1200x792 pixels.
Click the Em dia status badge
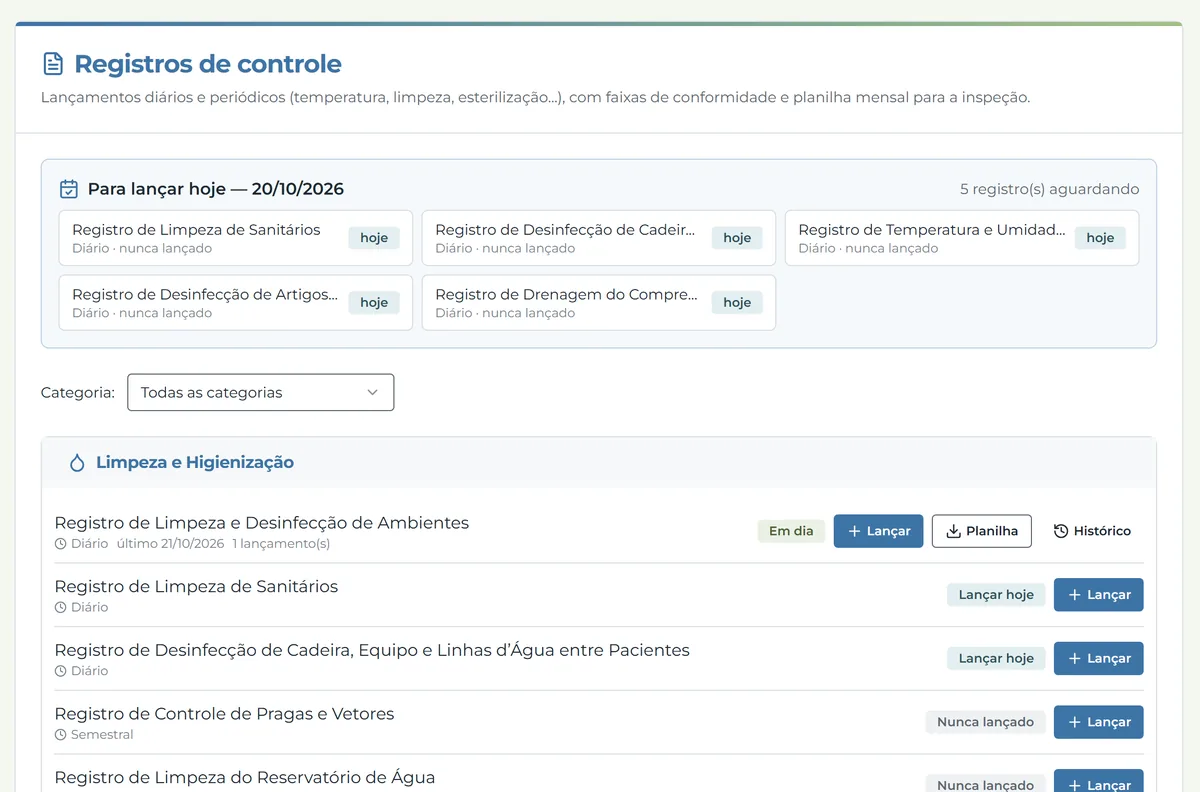coord(791,531)
